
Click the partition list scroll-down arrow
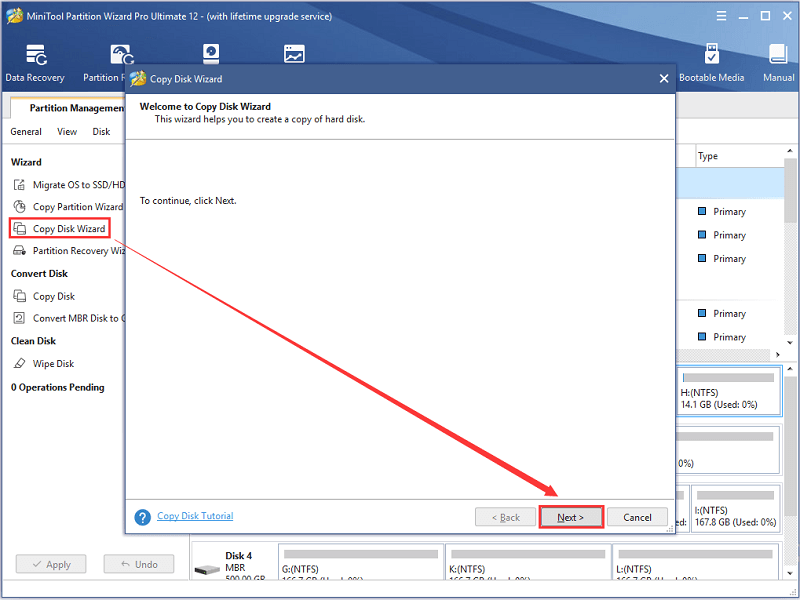(790, 343)
